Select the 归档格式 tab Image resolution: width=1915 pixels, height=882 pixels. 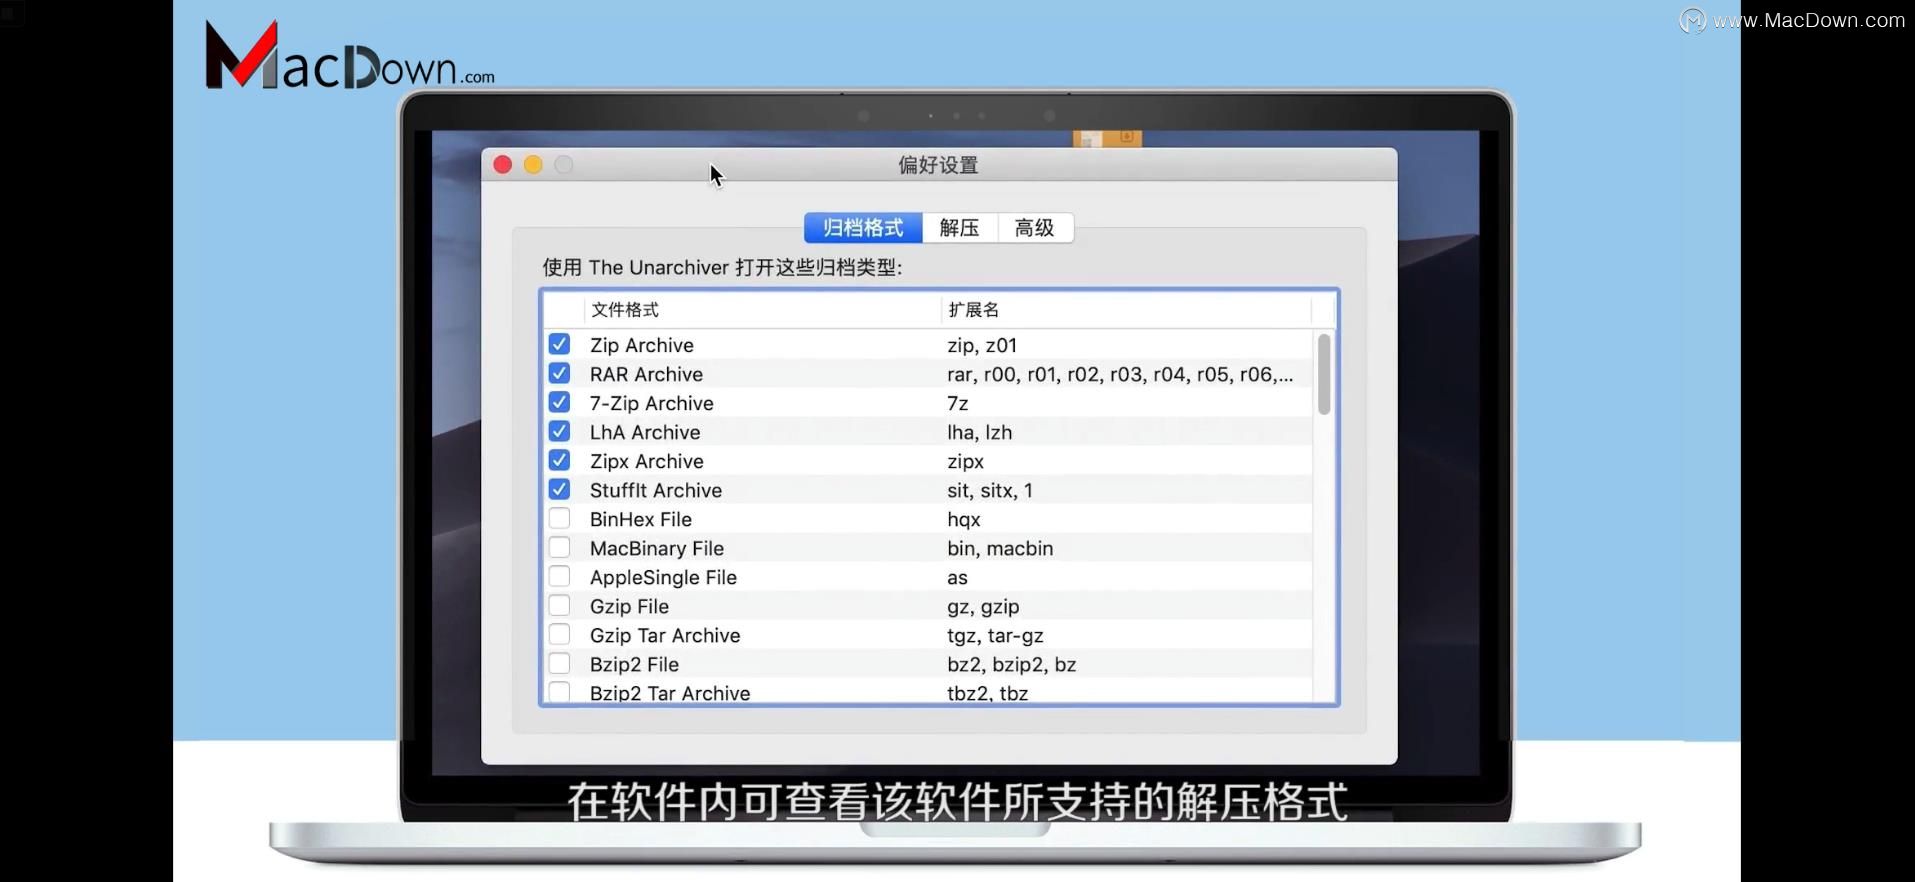(x=863, y=228)
